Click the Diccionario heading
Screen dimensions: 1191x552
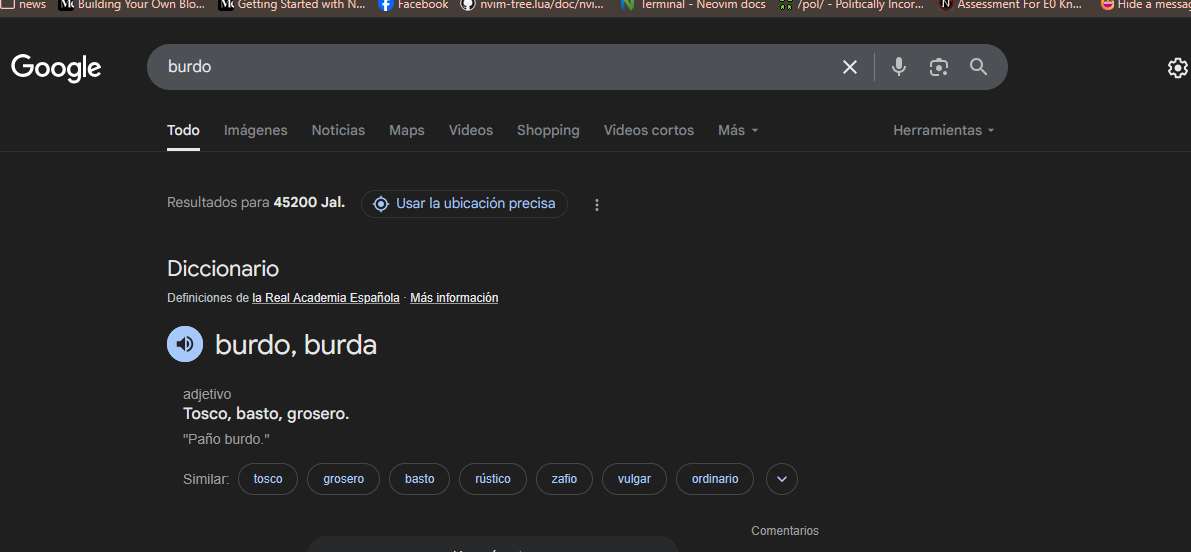coord(223,269)
